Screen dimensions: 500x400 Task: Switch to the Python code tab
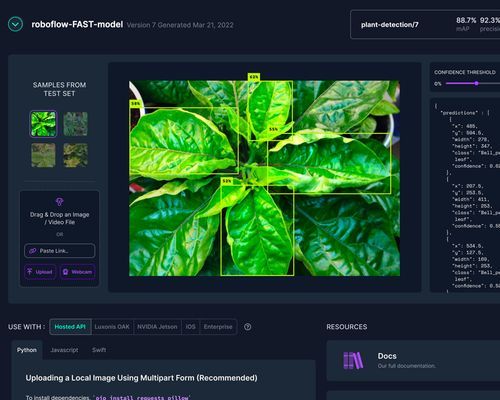[27, 350]
